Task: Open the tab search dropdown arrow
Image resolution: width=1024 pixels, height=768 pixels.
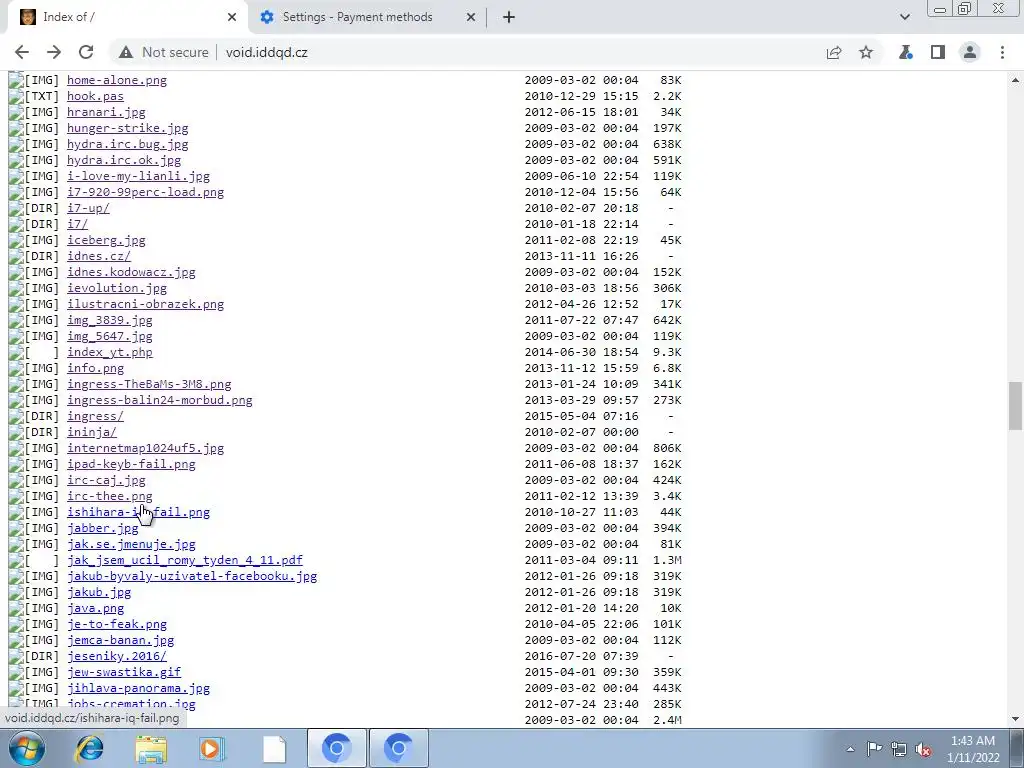Action: pos(904,17)
